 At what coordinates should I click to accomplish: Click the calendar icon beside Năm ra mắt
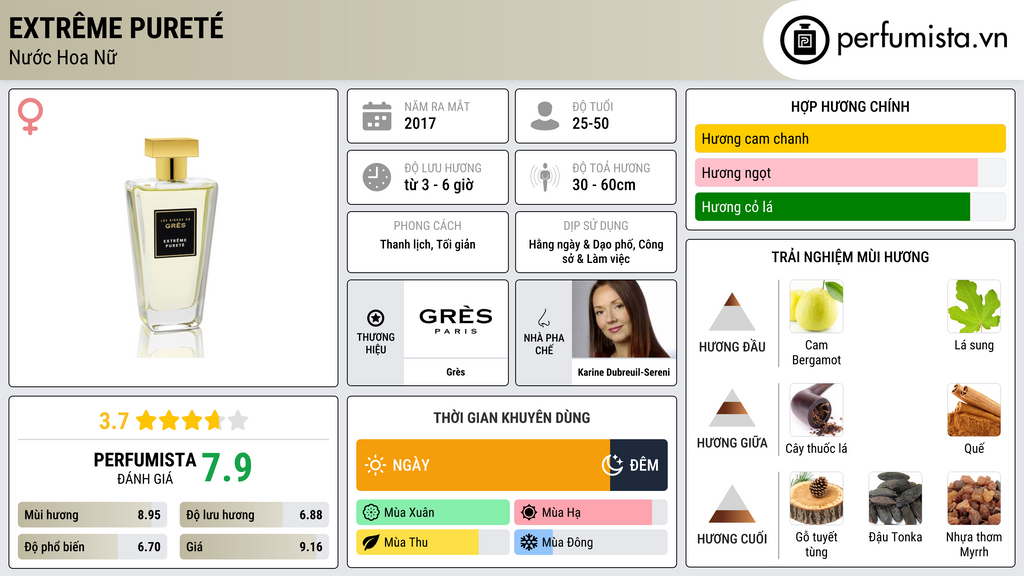[x=377, y=116]
